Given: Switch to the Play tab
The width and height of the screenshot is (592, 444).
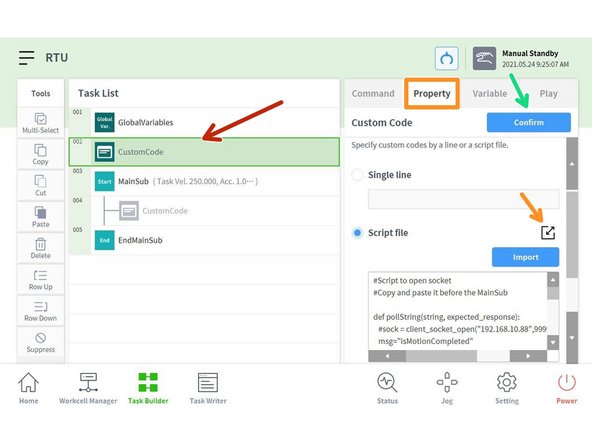Looking at the screenshot, I should click(548, 94).
